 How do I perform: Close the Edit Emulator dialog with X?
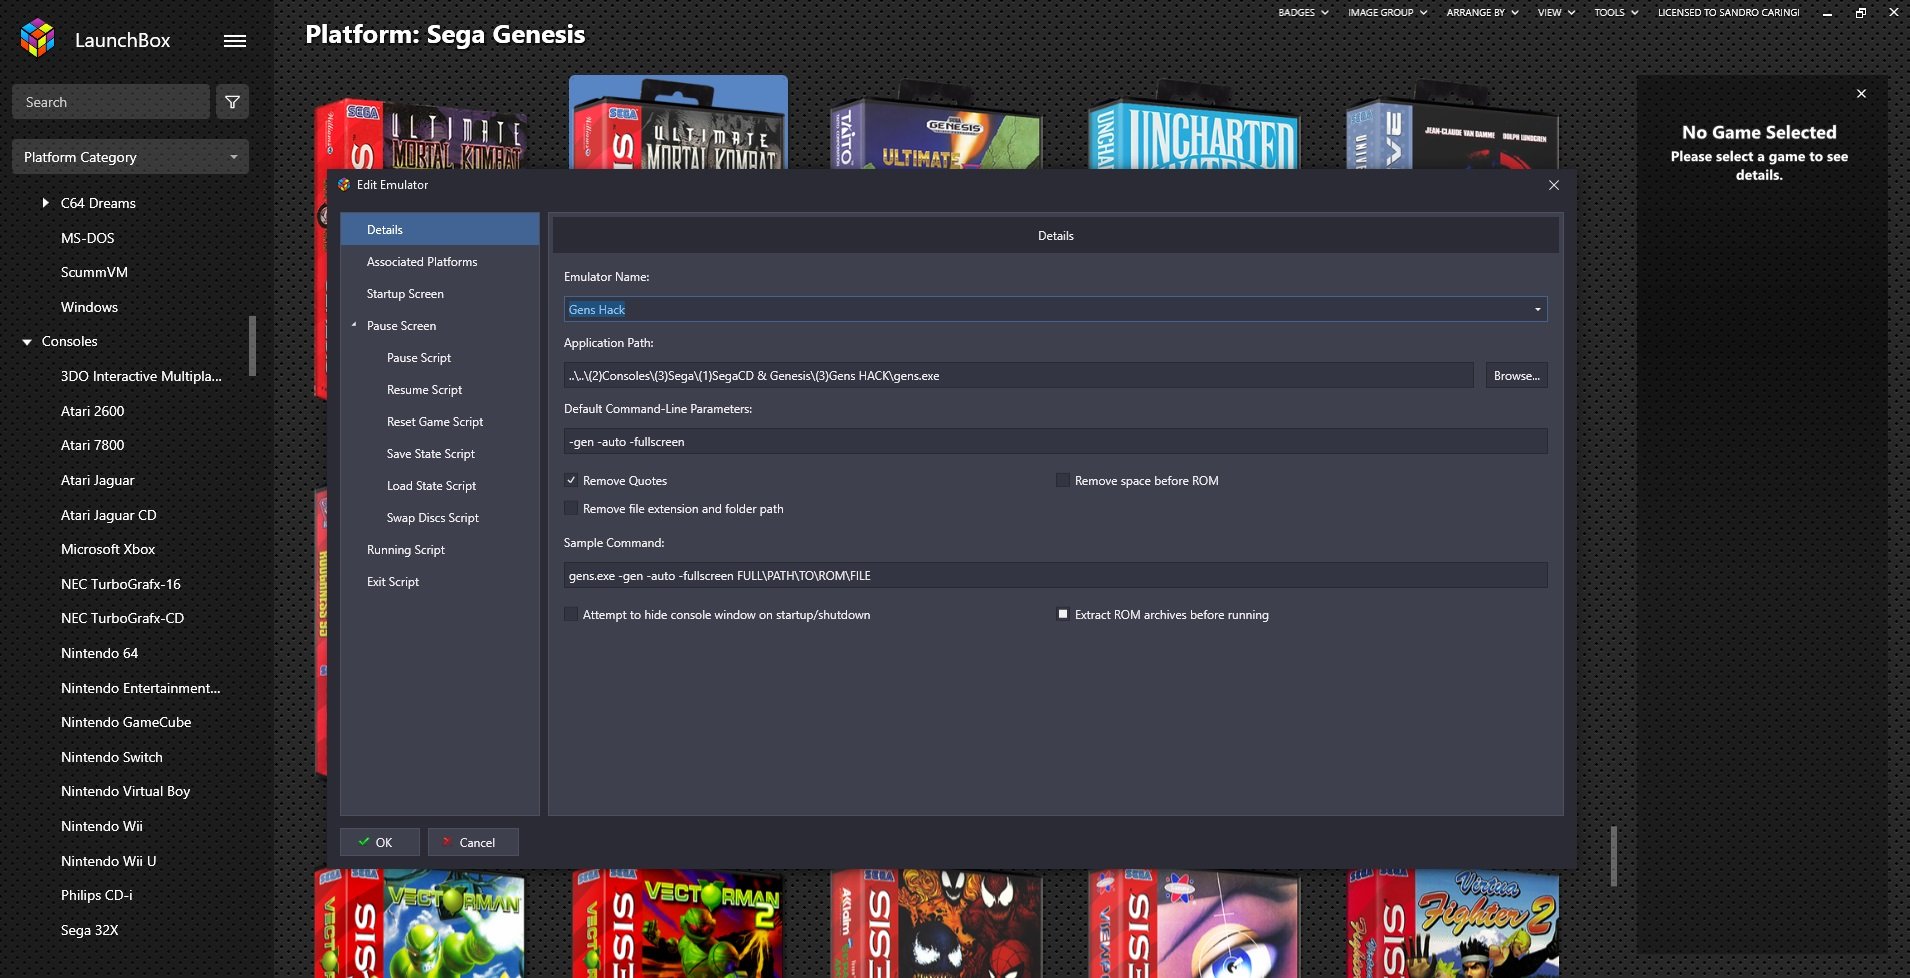coord(1553,185)
